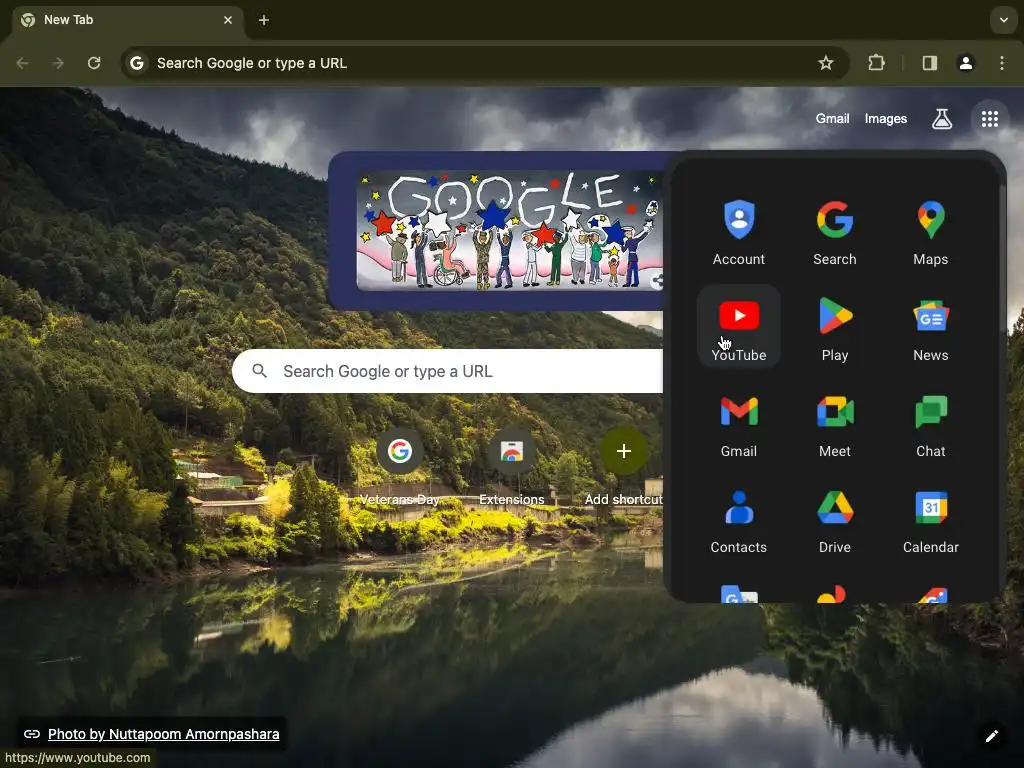Viewport: 1024px width, 768px height.
Task: Share the Google doodle
Action: [657, 281]
